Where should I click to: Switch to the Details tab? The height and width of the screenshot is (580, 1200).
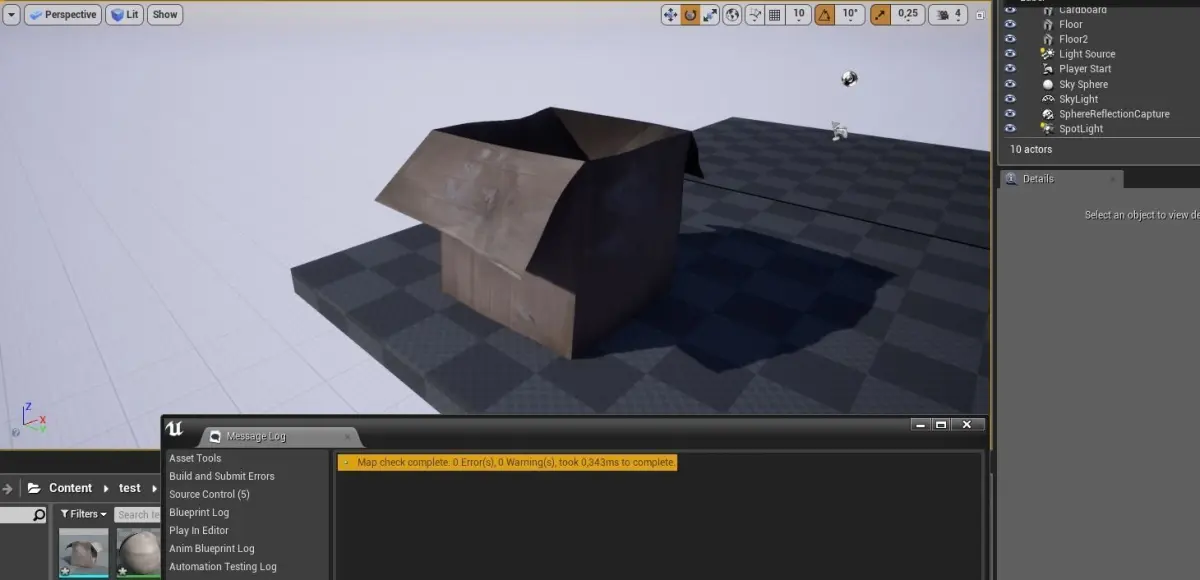coord(1061,179)
